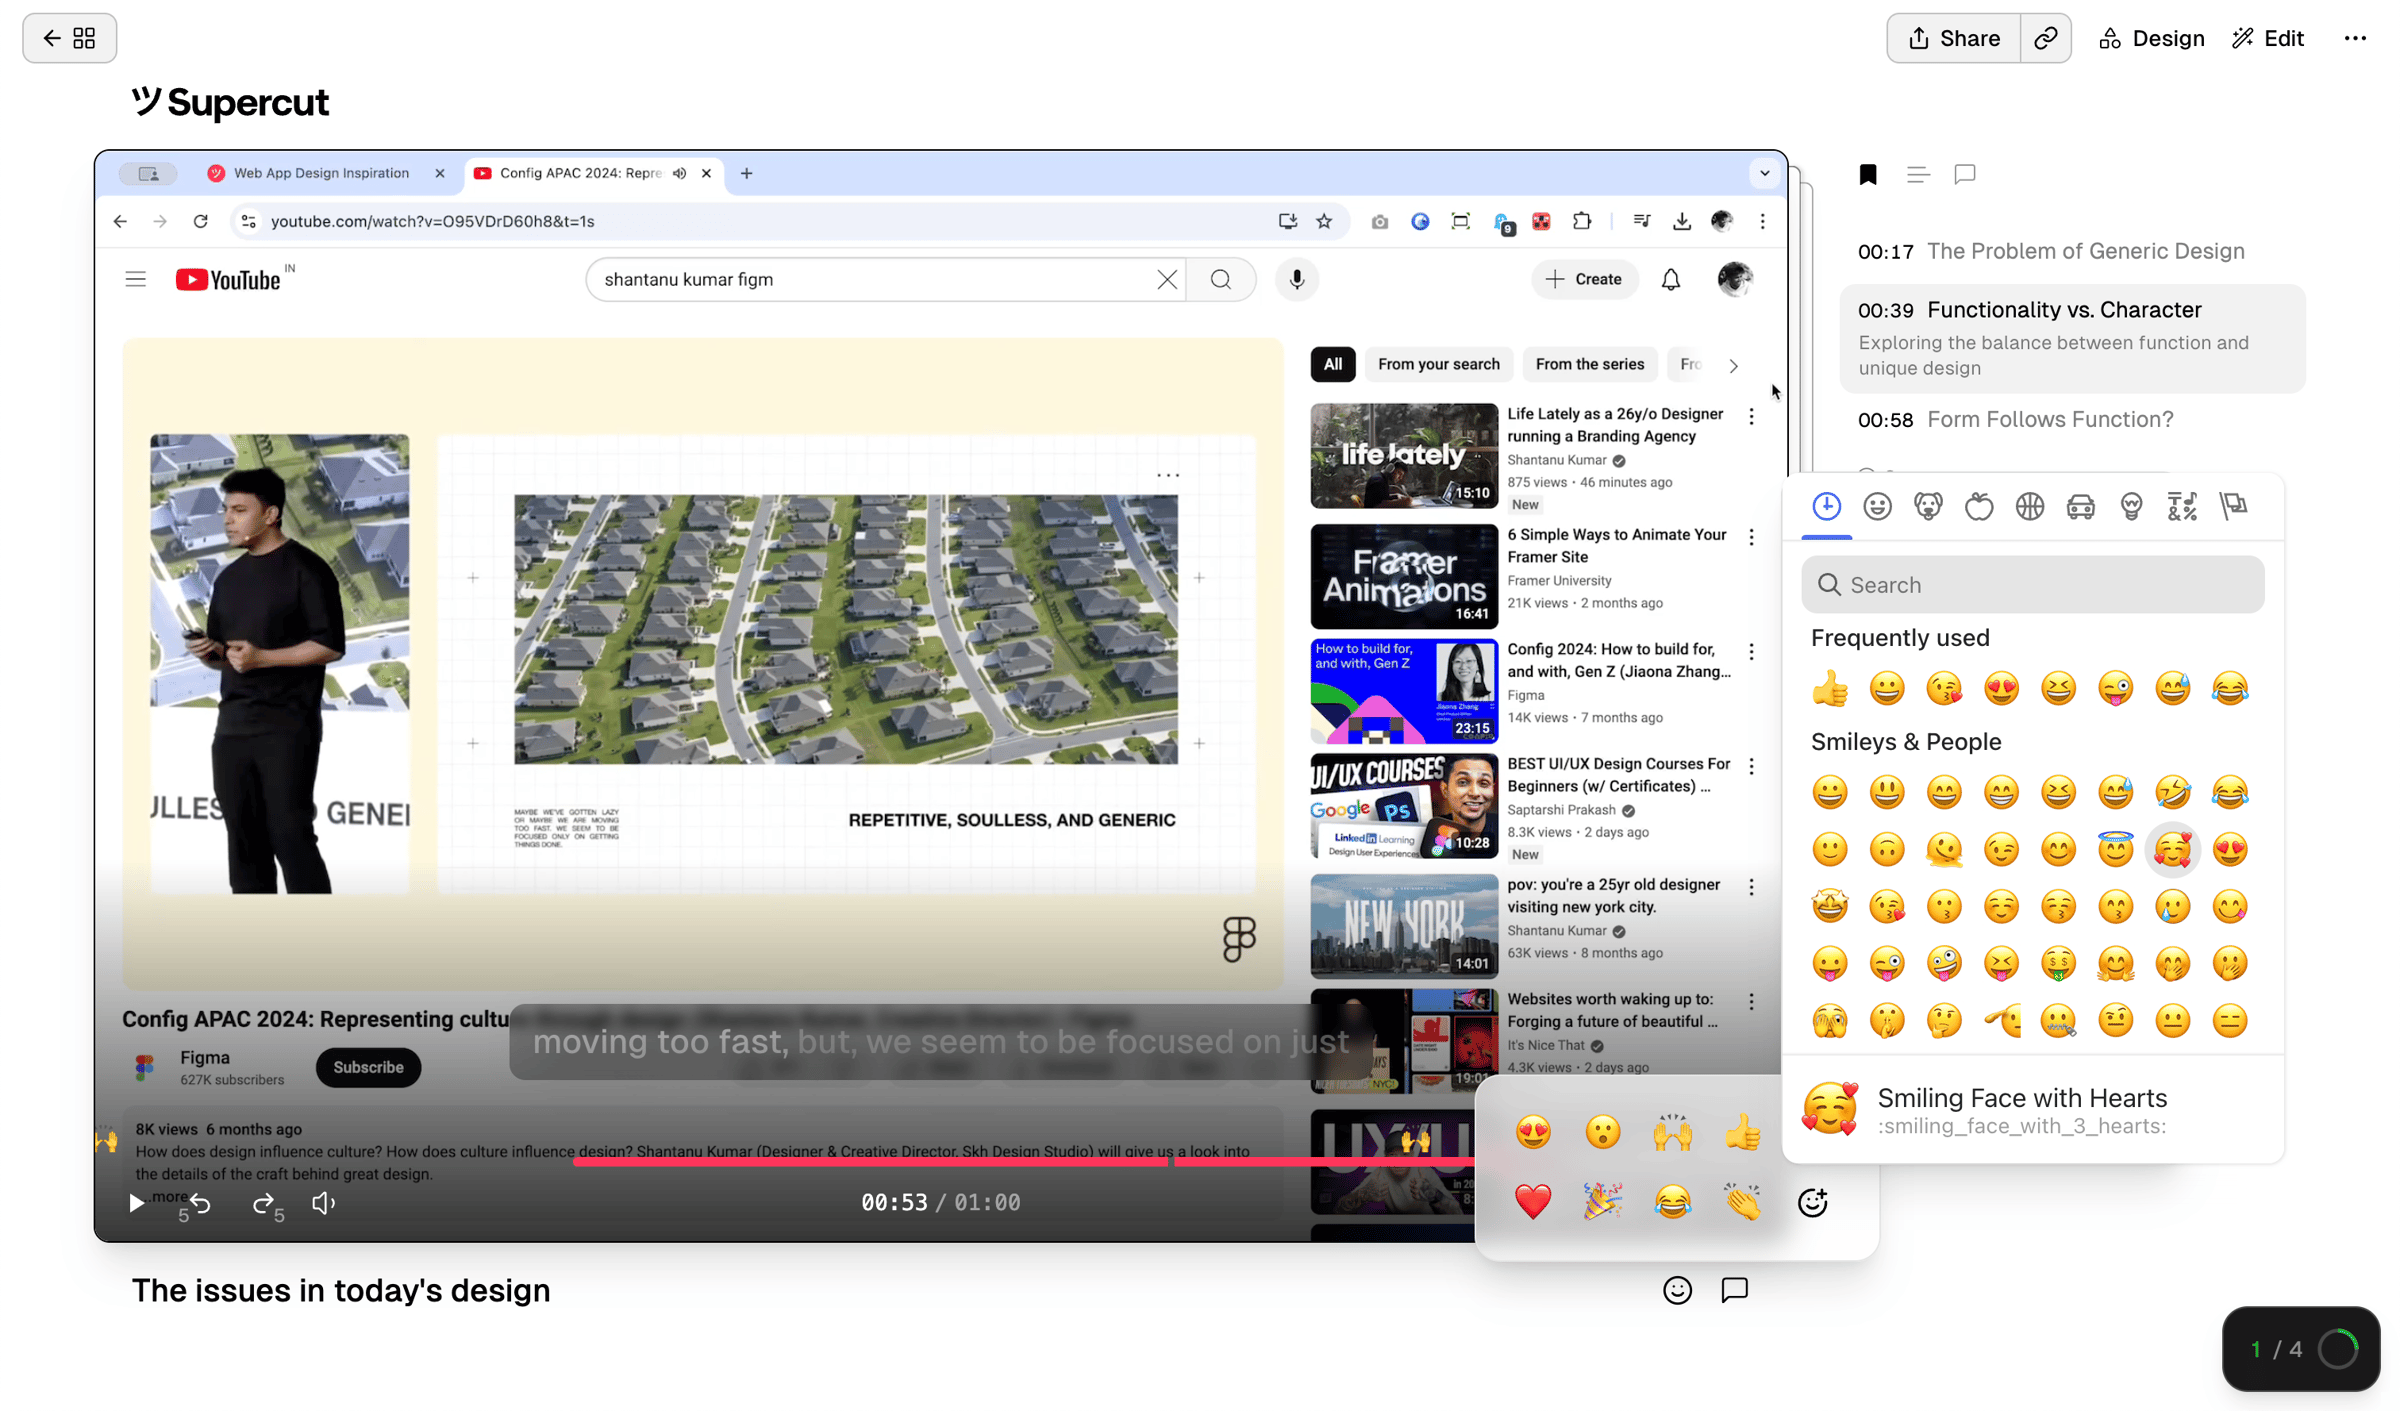Mute the video volume

coord(323,1203)
